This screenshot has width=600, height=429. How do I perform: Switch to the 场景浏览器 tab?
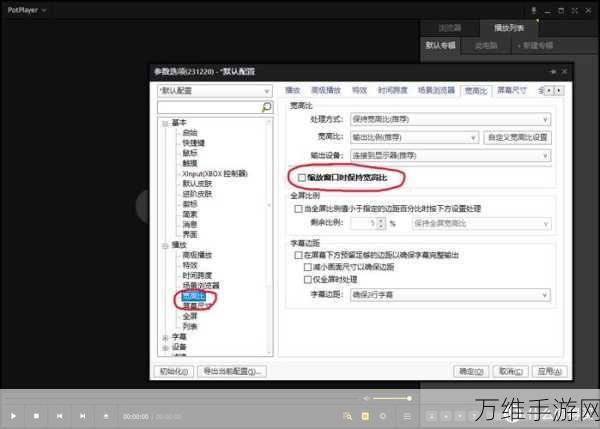[x=437, y=90]
